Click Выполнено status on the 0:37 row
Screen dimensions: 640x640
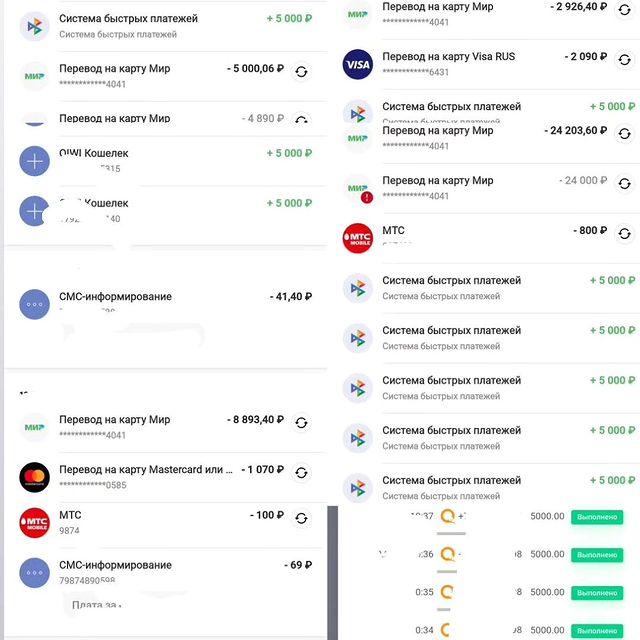[597, 517]
